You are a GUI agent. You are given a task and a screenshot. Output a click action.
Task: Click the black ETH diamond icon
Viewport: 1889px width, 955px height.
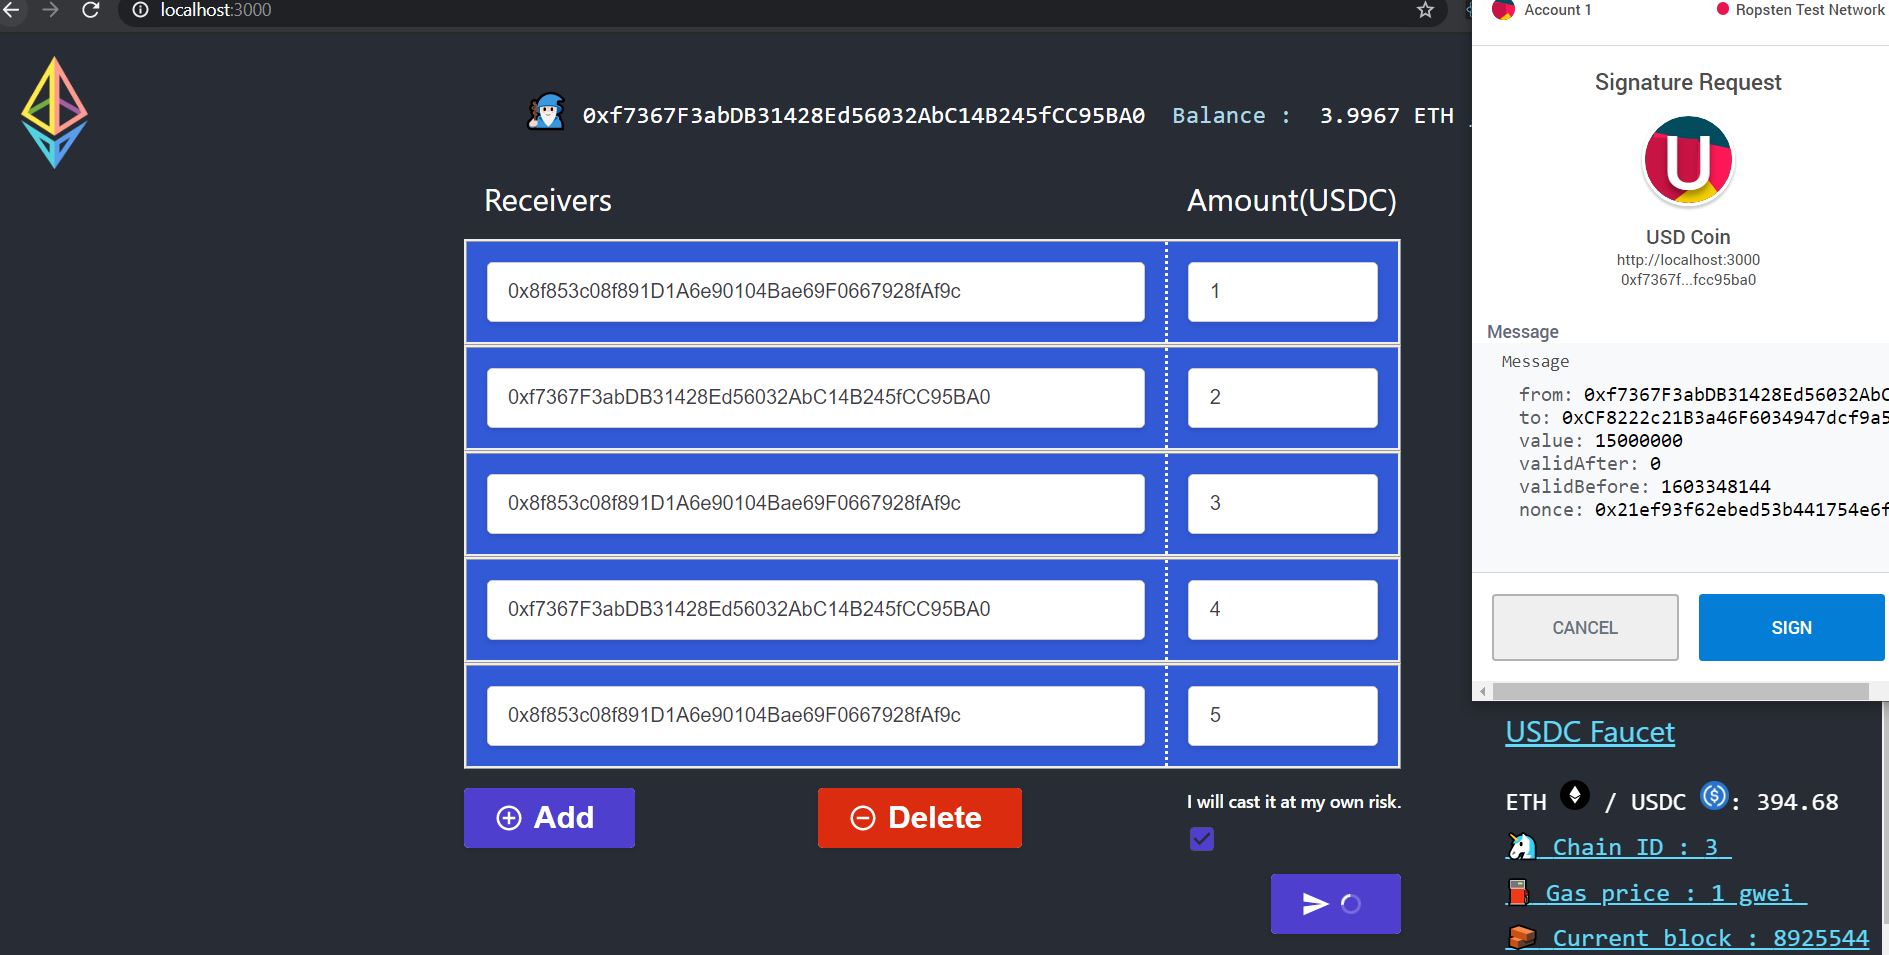(x=1575, y=796)
